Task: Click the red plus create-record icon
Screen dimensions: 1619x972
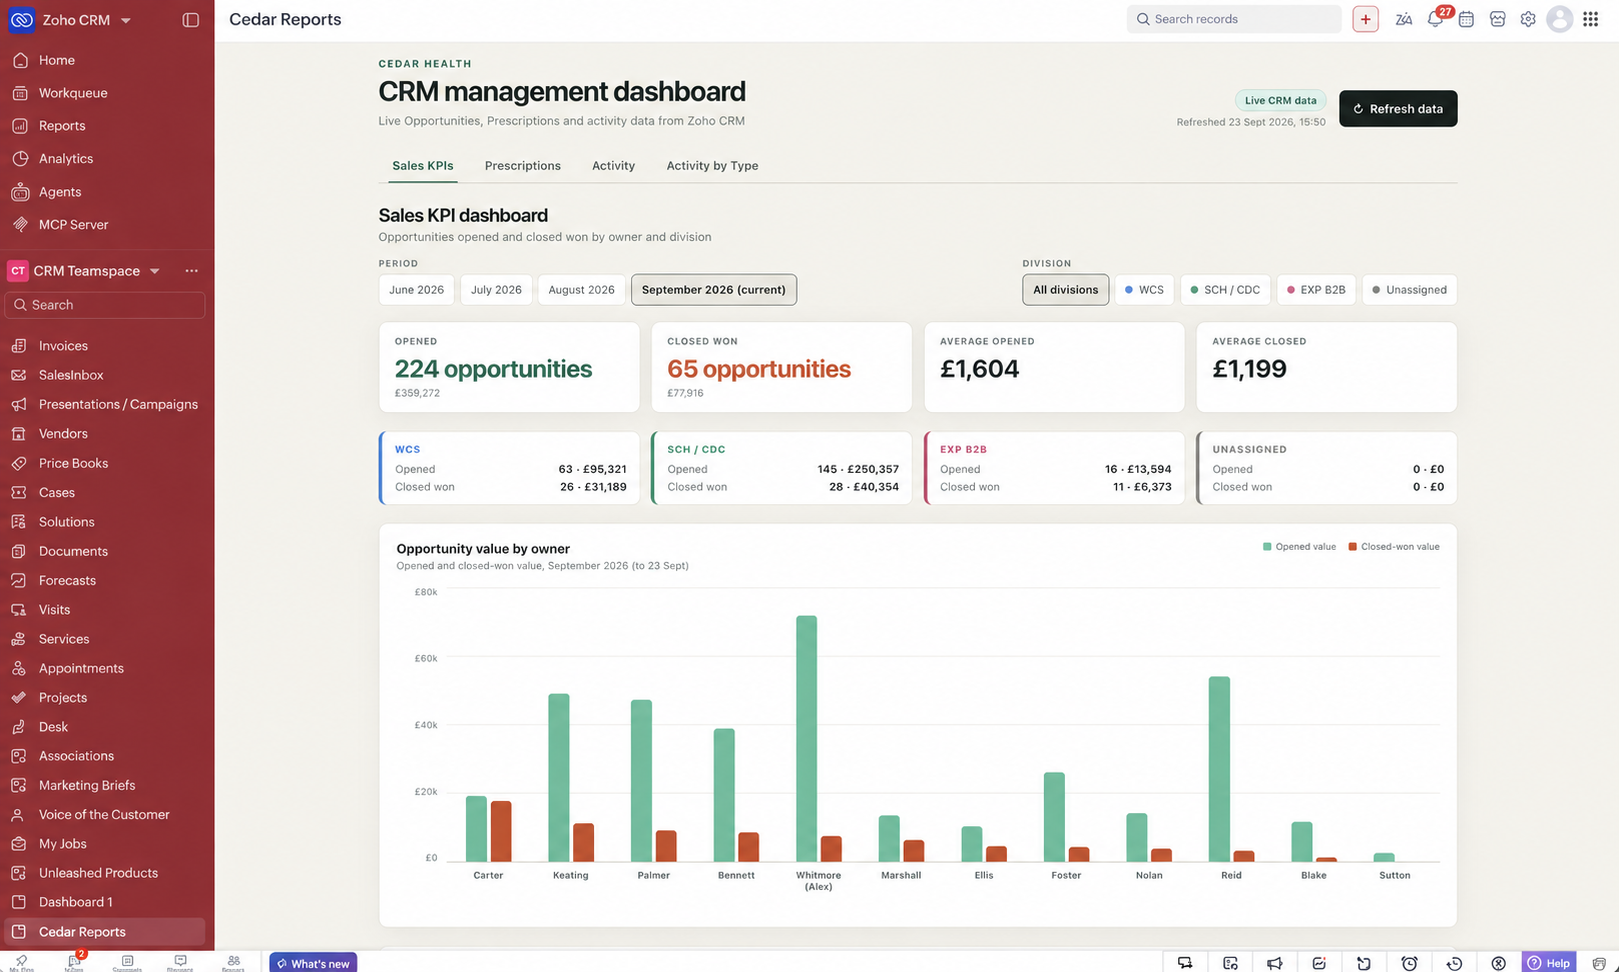Action: point(1365,19)
